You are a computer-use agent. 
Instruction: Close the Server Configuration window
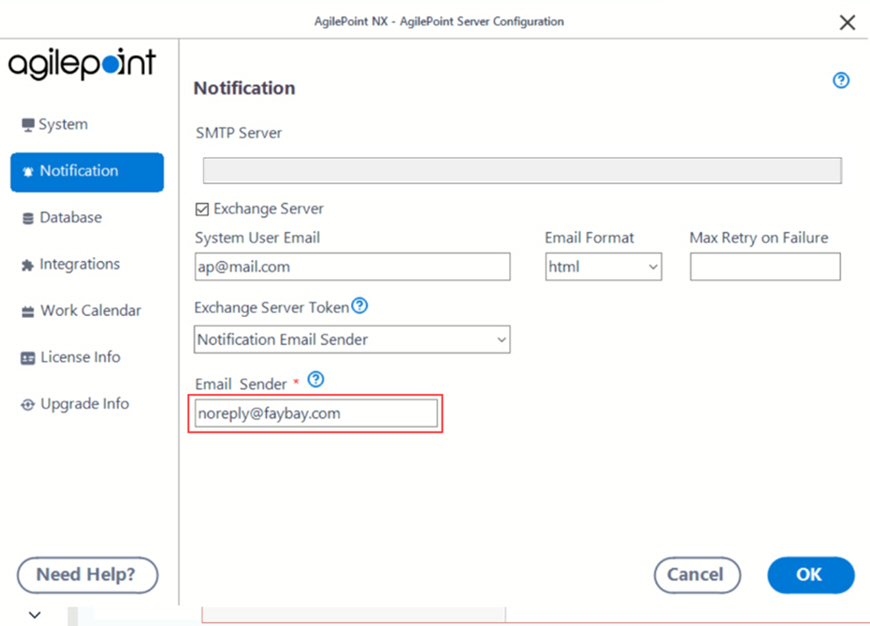pyautogui.click(x=847, y=22)
